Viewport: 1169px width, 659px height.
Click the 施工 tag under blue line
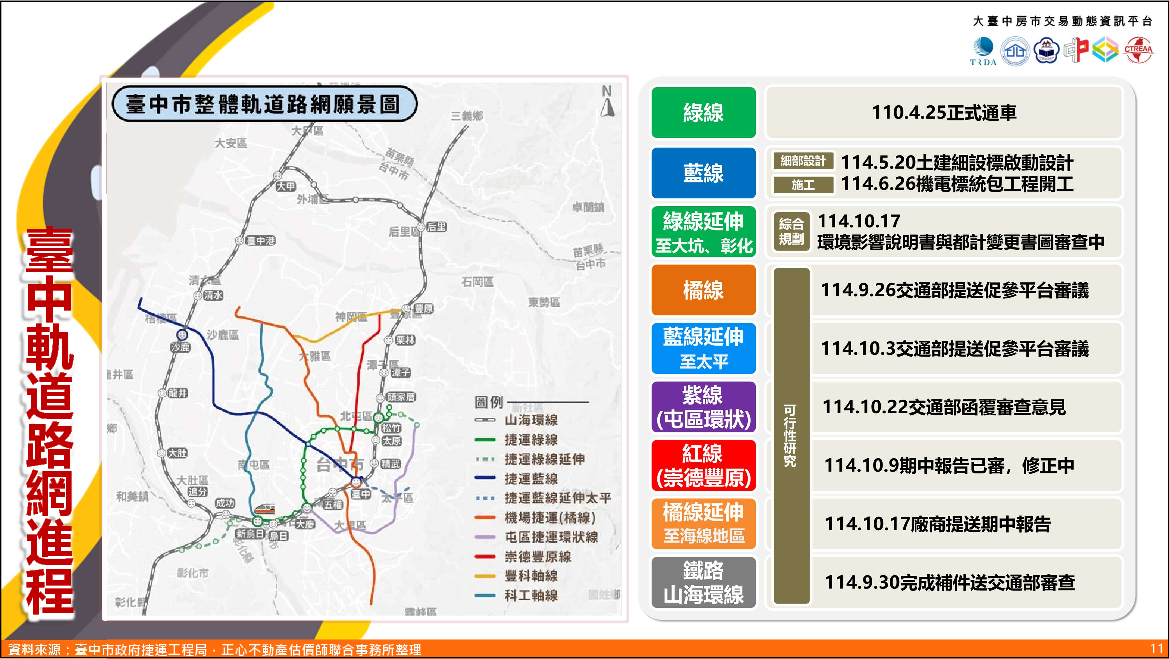click(803, 185)
